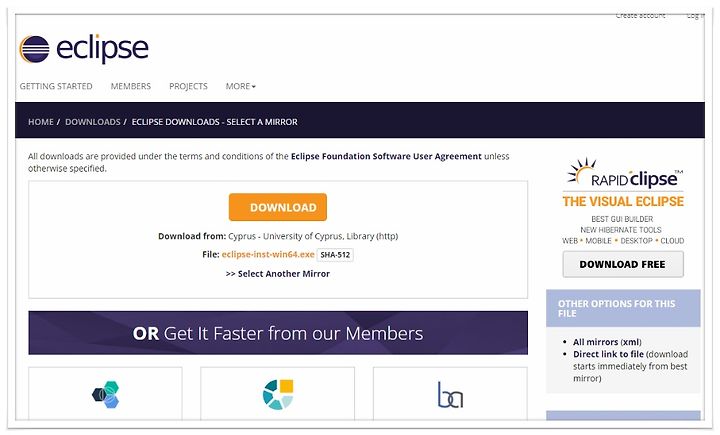Click 'OR Get It Faster from our Members' banner

click(x=278, y=333)
